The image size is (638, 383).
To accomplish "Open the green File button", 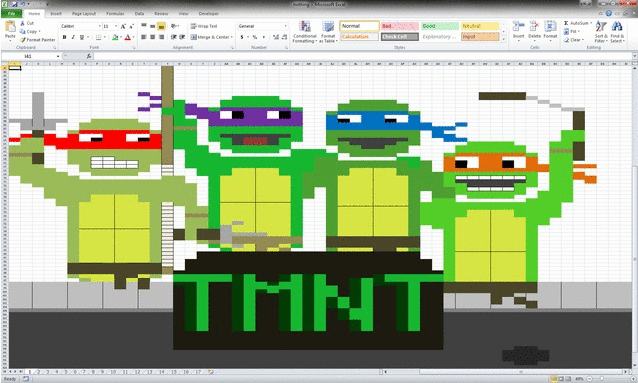I will tap(11, 13).
